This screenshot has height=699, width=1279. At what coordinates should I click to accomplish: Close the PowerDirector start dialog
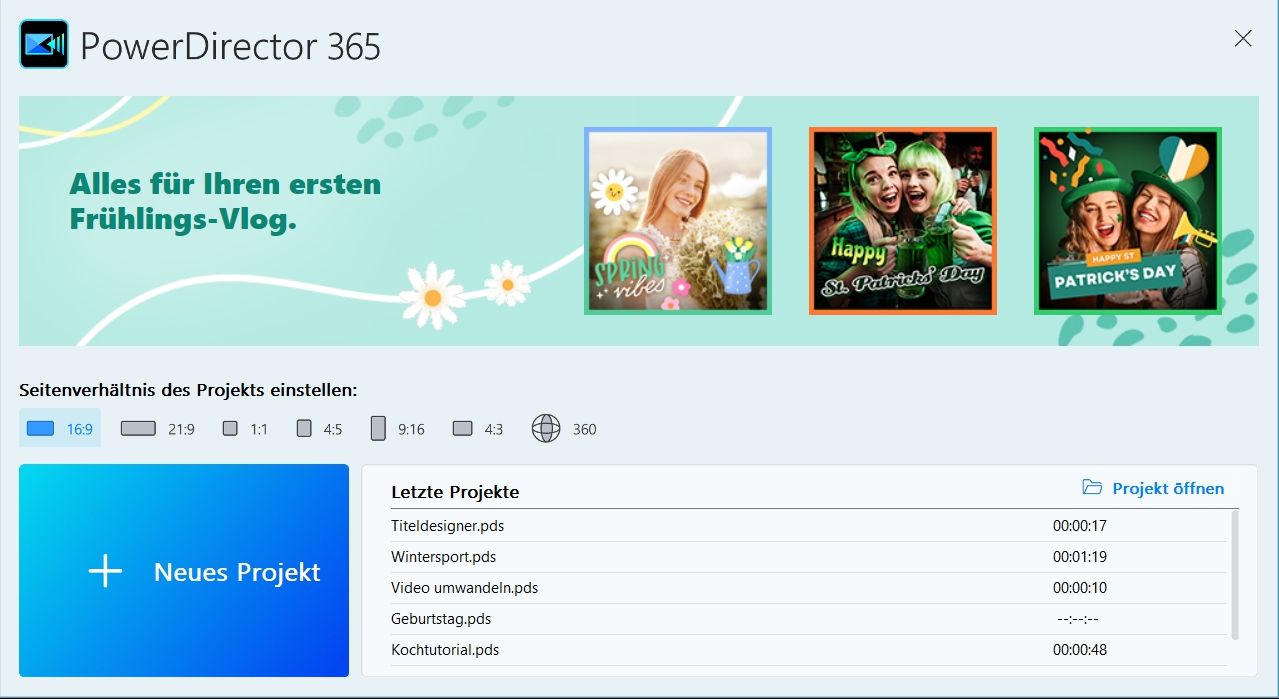pos(1243,39)
